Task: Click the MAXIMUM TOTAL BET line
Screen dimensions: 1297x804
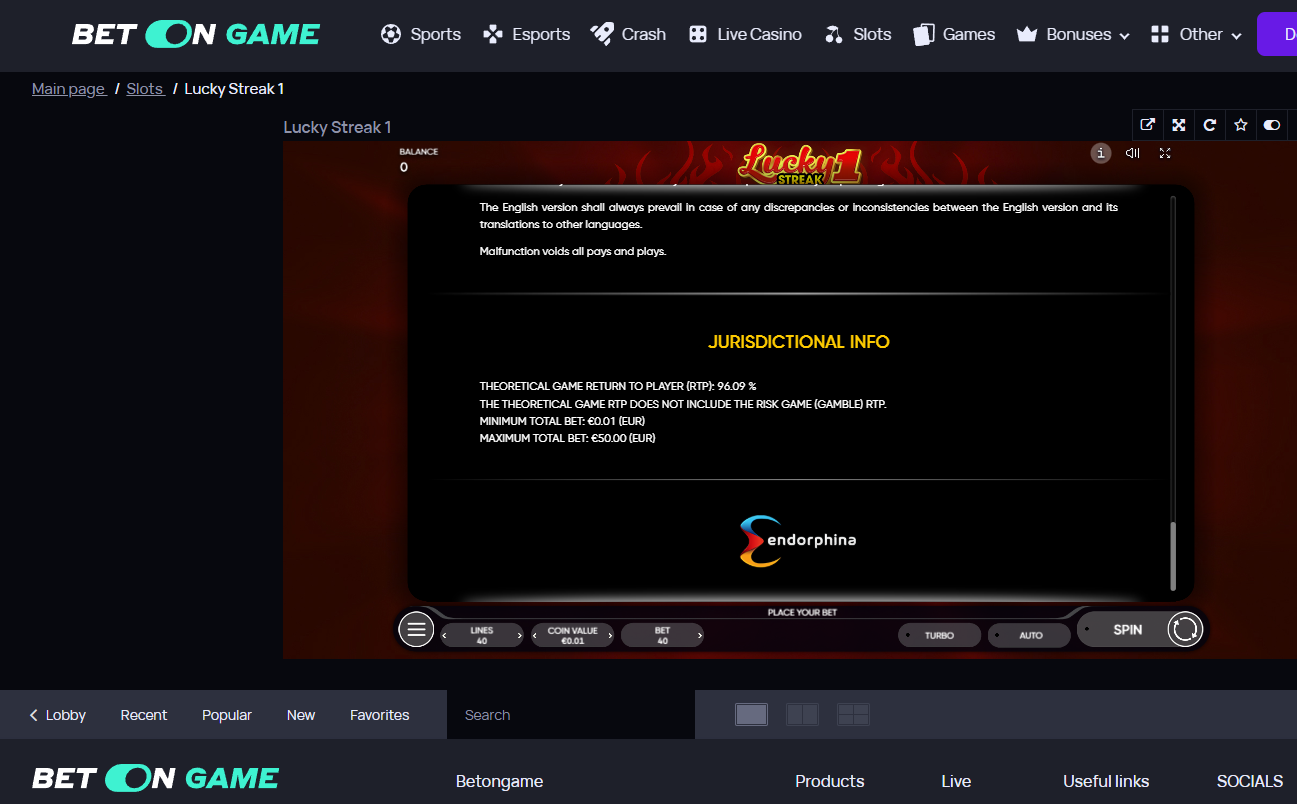Action: point(567,438)
